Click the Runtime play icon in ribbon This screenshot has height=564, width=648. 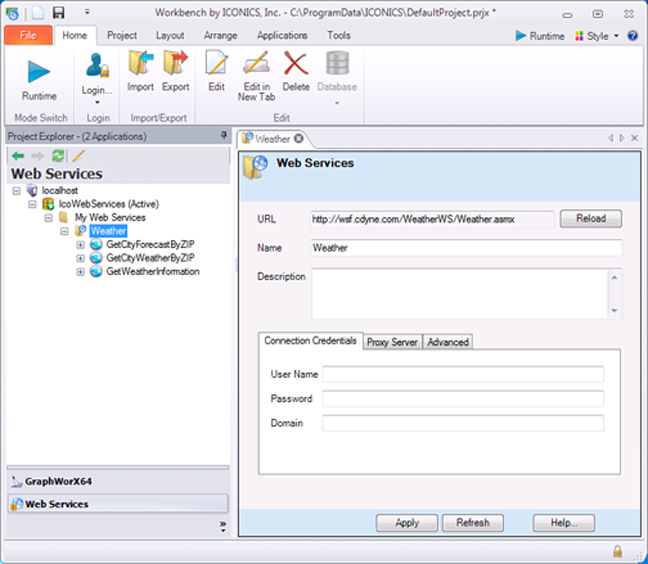tap(39, 72)
